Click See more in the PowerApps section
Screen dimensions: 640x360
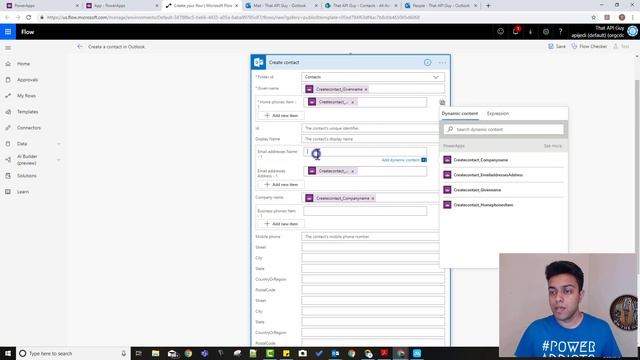point(553,146)
